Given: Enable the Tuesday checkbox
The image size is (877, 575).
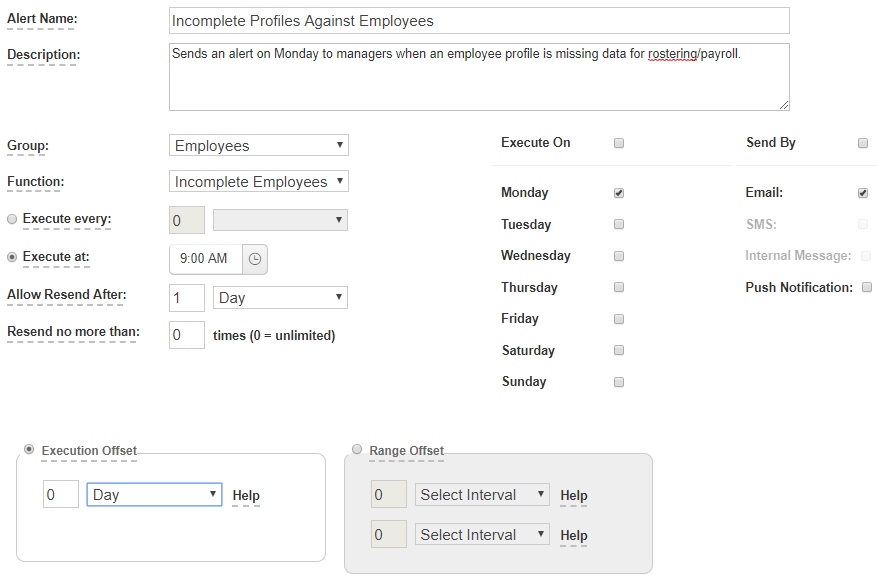Looking at the screenshot, I should pyautogui.click(x=619, y=224).
